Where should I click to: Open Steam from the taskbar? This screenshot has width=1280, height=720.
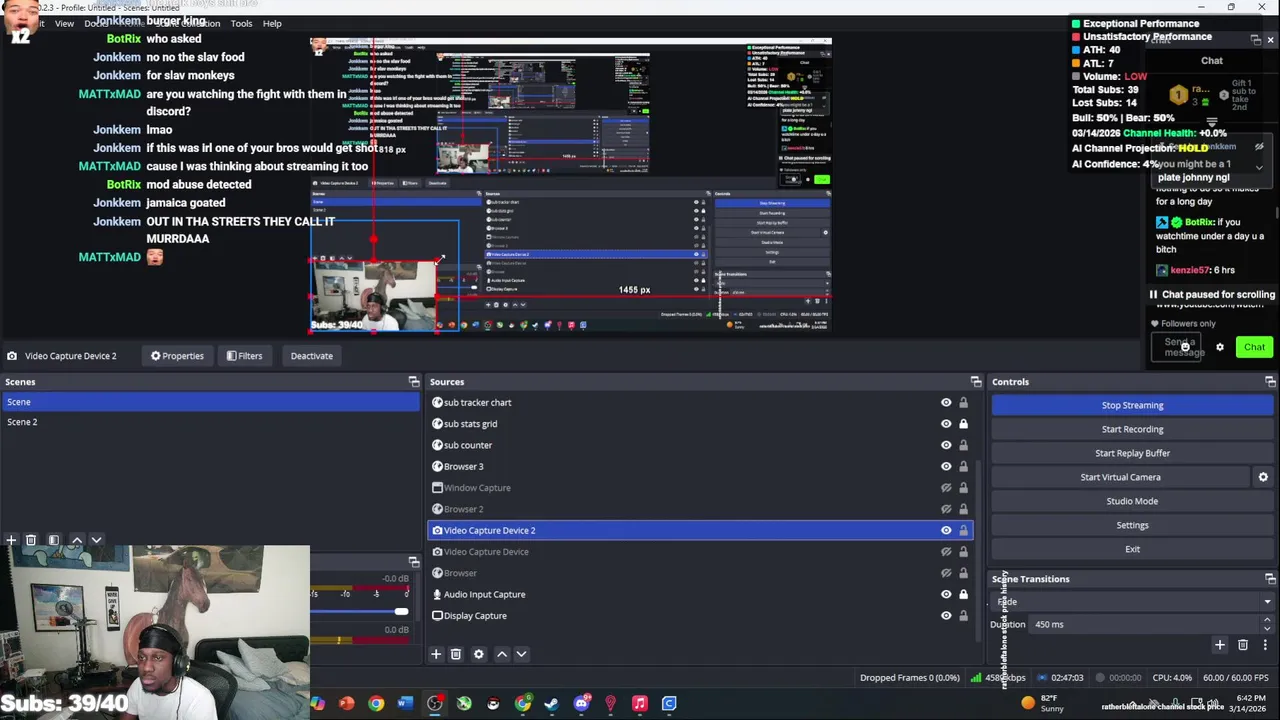click(552, 704)
